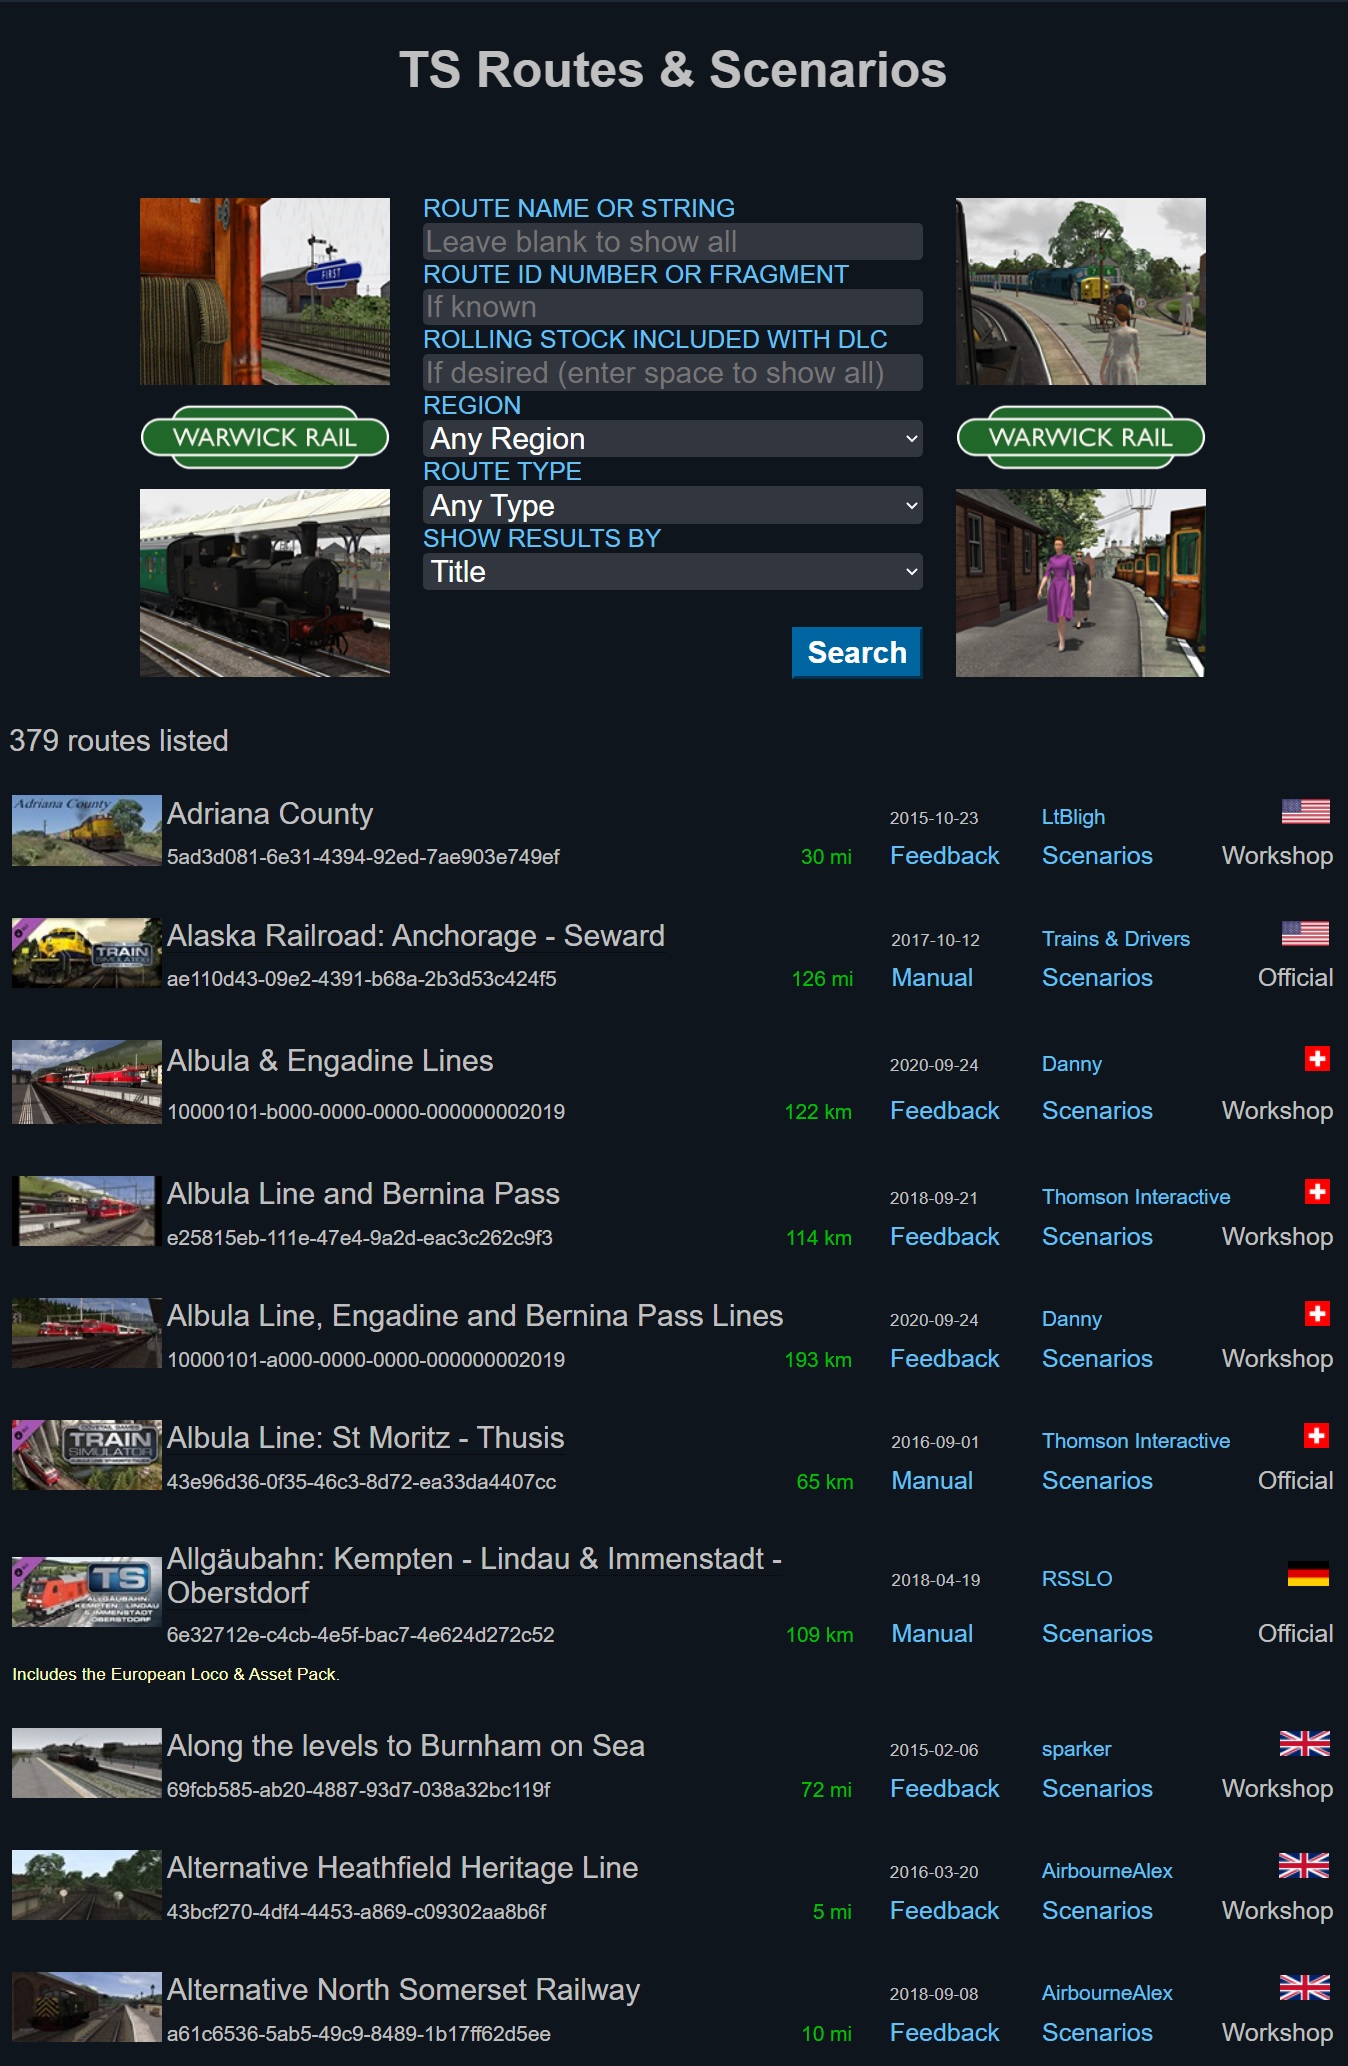This screenshot has width=1348, height=2066.
Task: Open the Manual for Alaska Railroad
Action: [x=932, y=978]
